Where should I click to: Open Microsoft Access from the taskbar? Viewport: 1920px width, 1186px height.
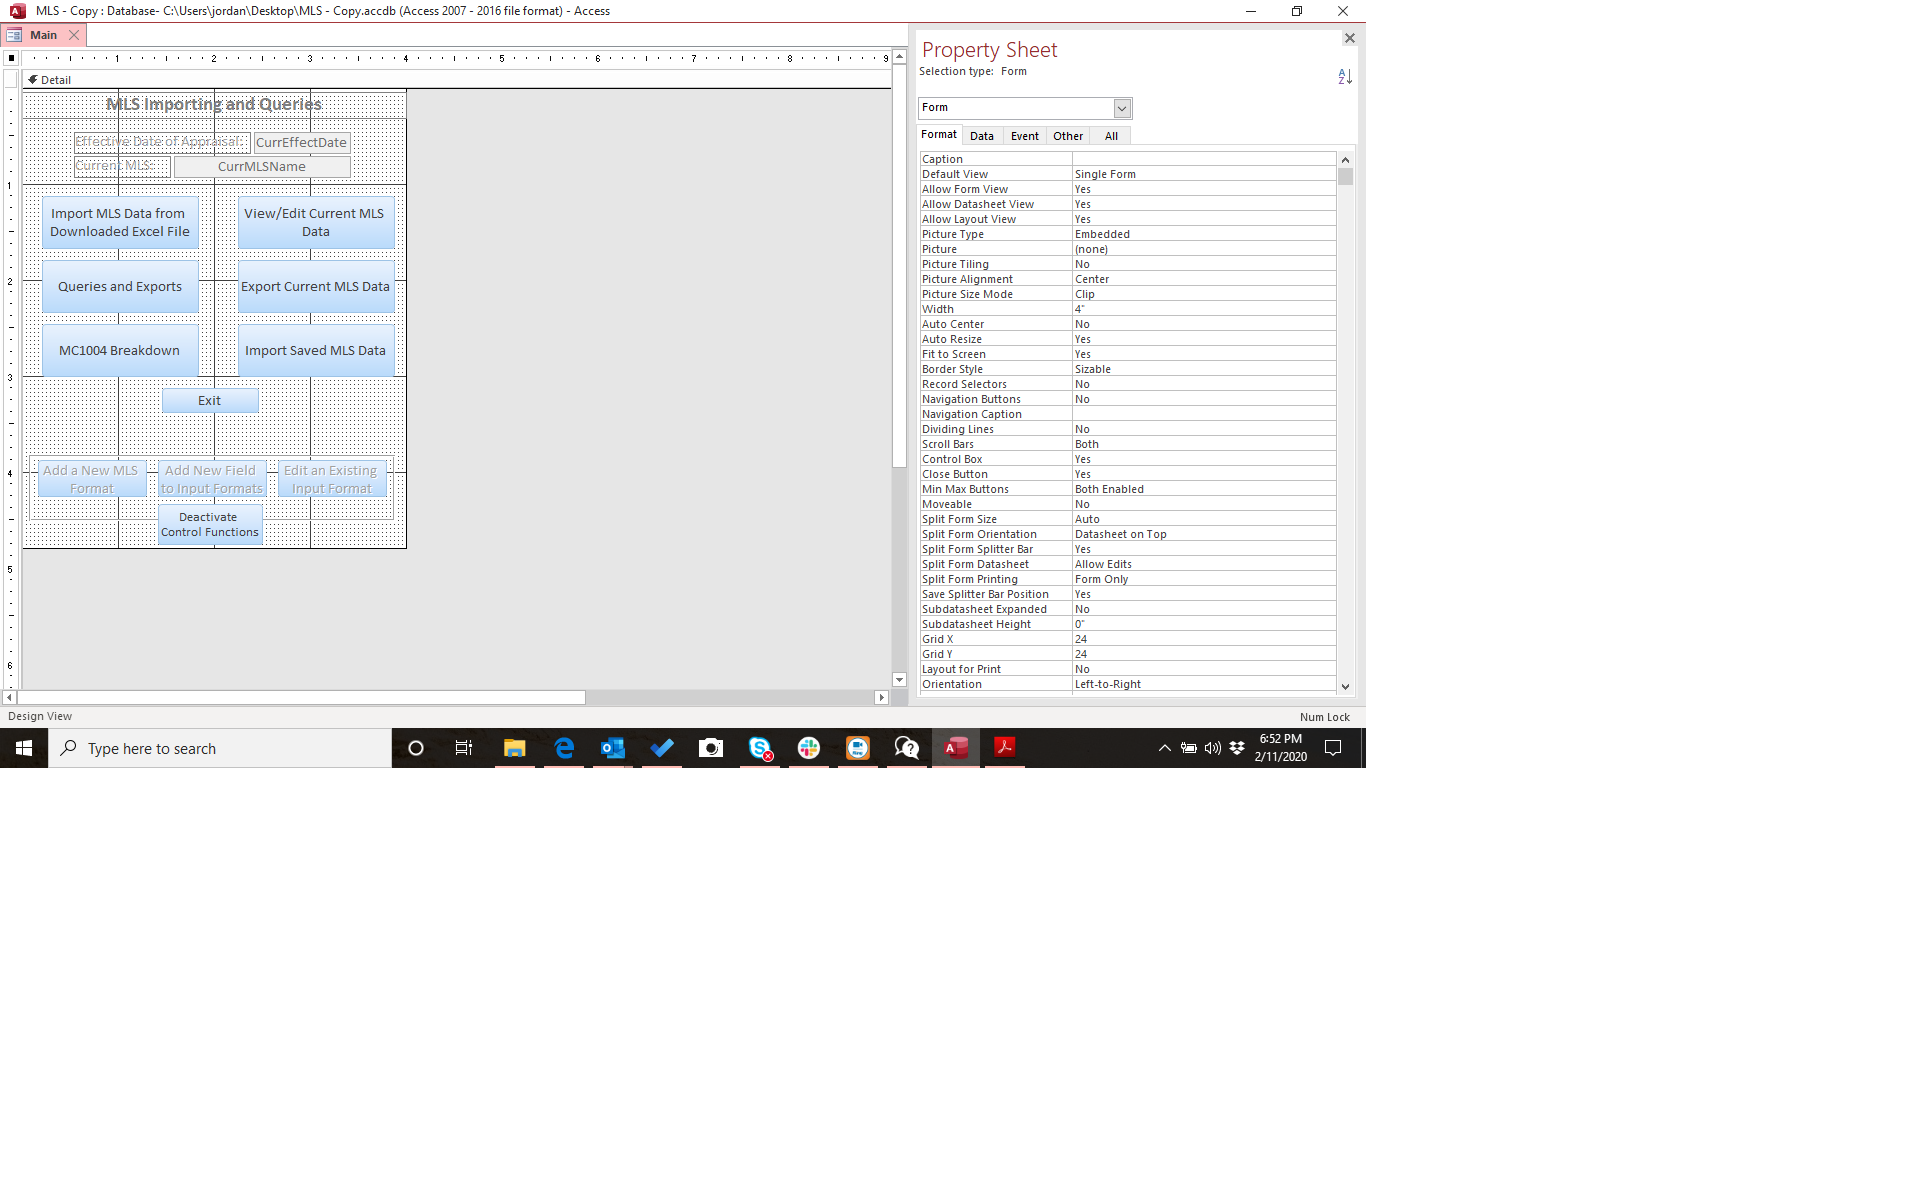[956, 748]
